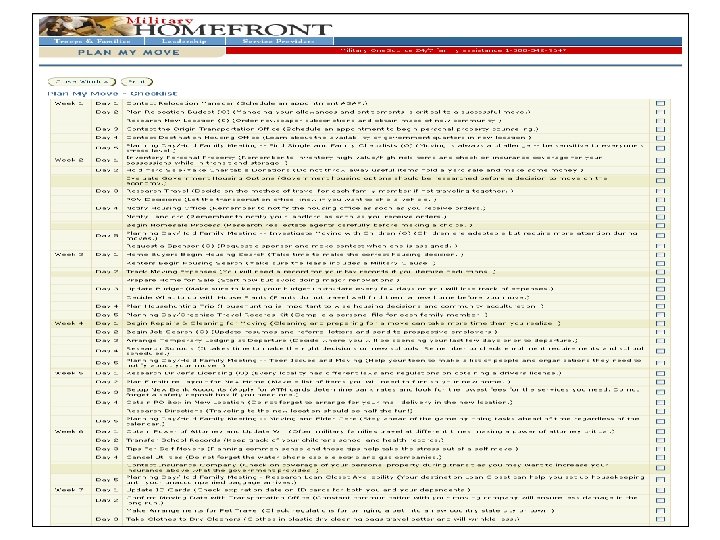Screen dimensions: 720x540
Task: Tick Get a PO Box in New Location checkbox
Action: [x=660, y=403]
